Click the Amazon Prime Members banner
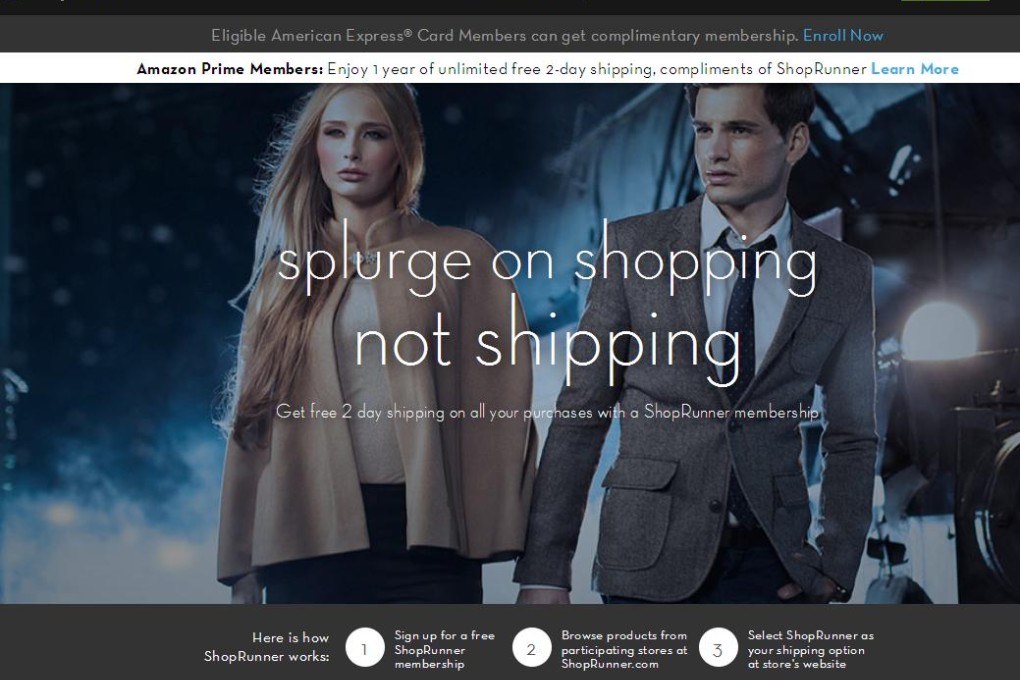 click(510, 68)
